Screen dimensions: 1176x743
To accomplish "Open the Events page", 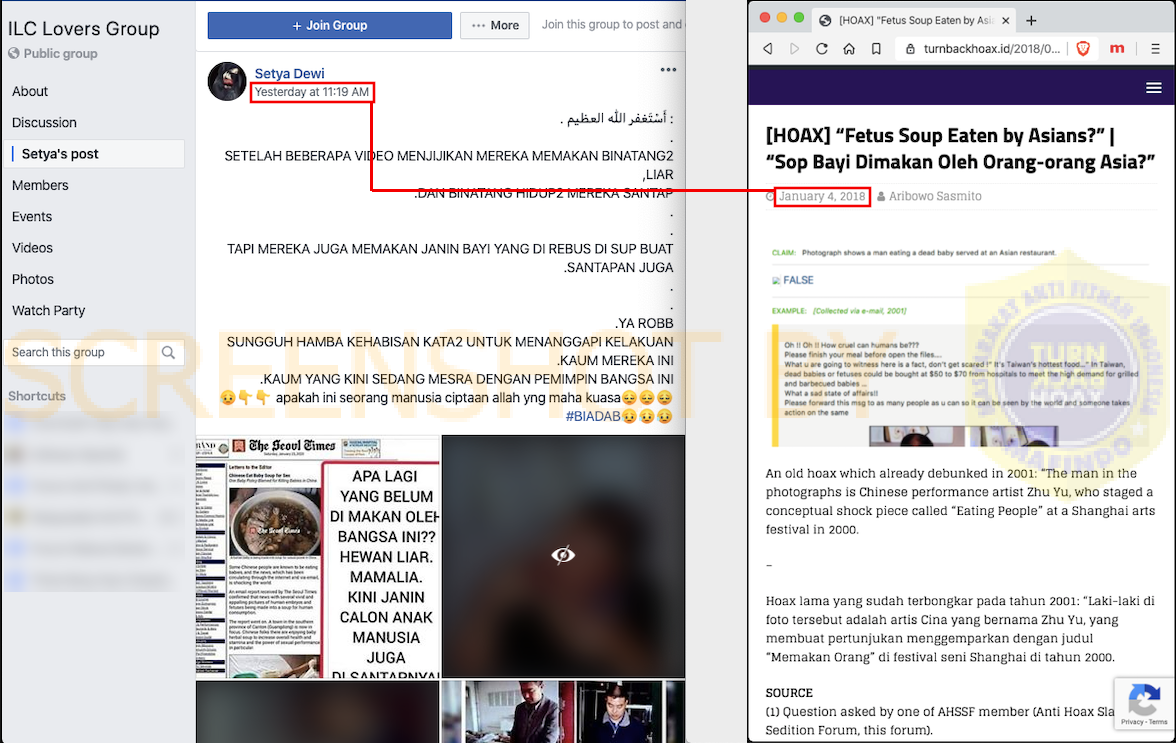I will [32, 217].
